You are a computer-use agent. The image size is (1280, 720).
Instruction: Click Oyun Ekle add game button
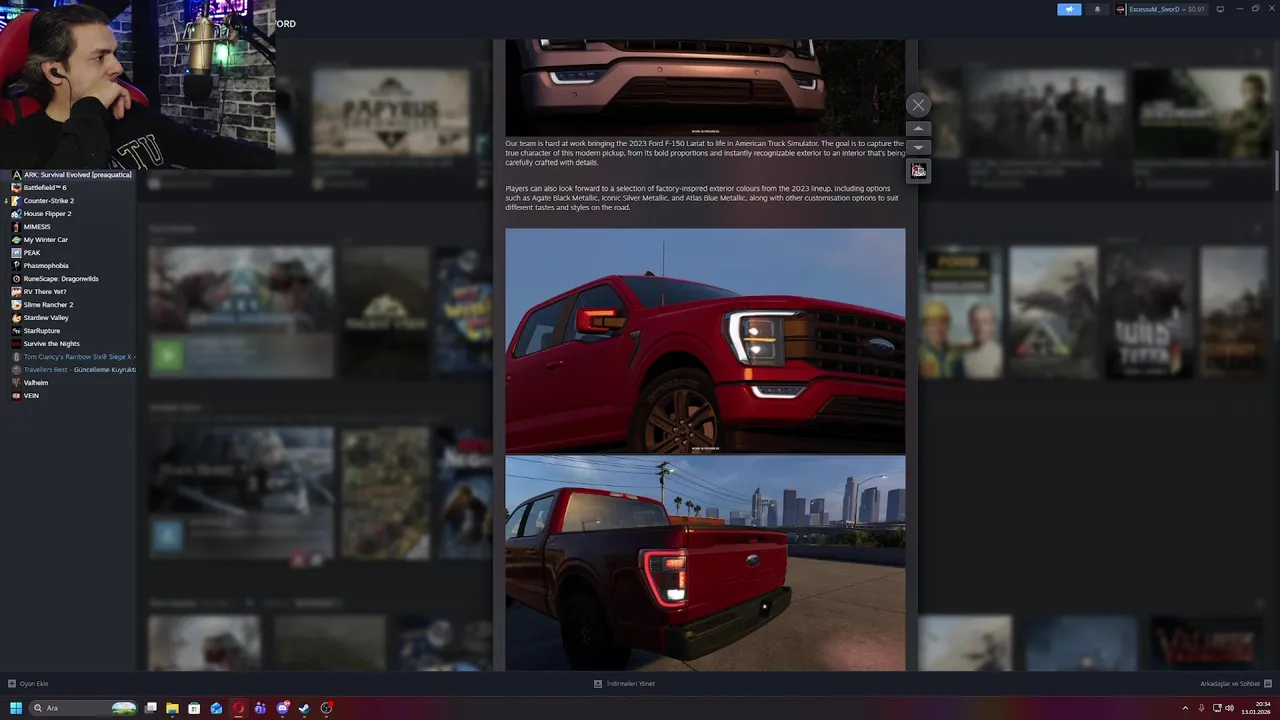pyautogui.click(x=28, y=684)
